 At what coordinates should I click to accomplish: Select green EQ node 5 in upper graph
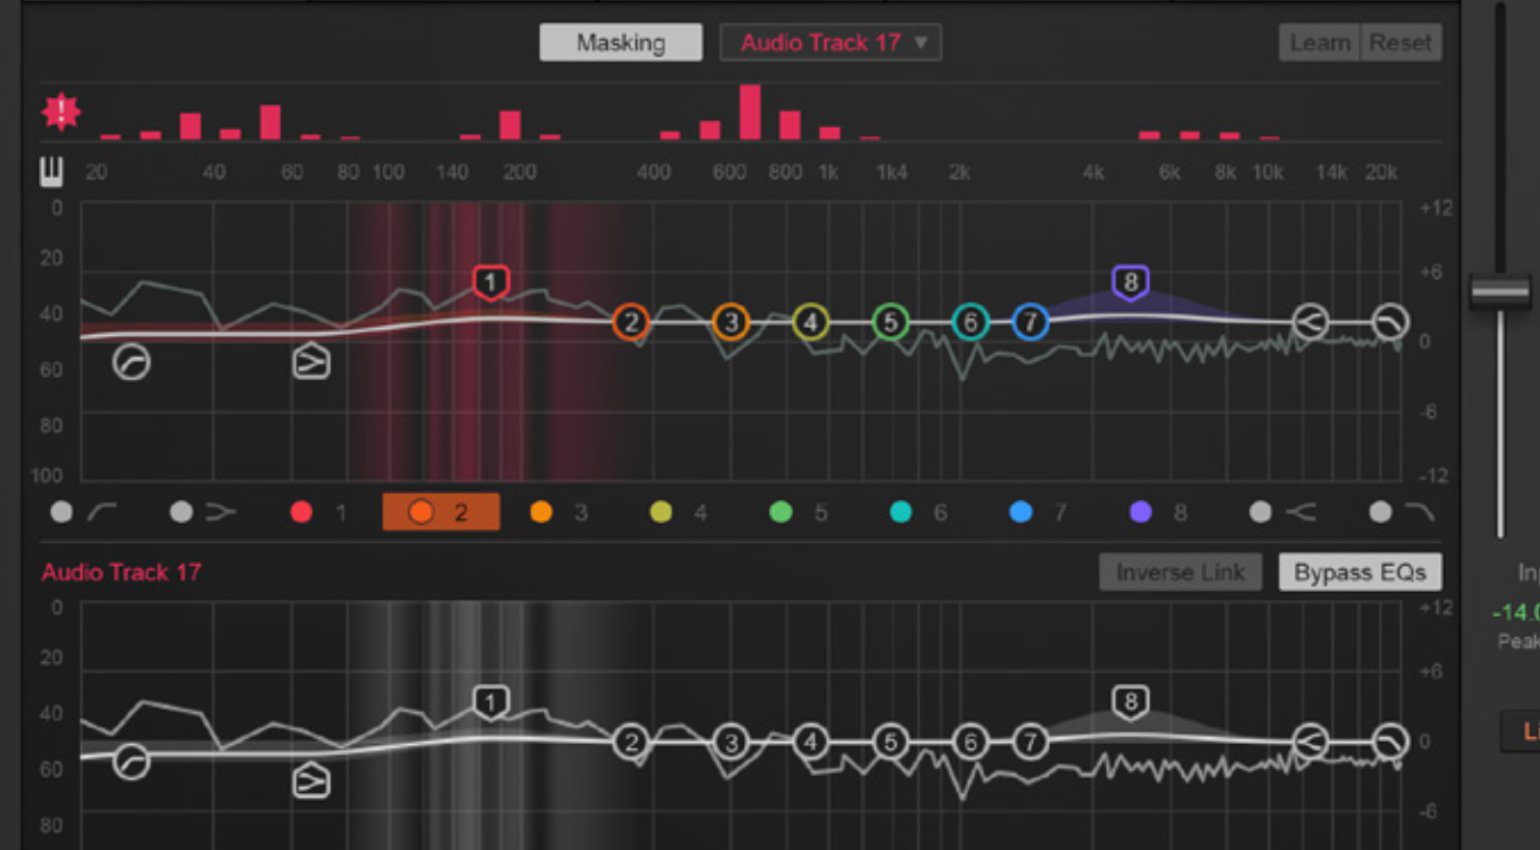(890, 322)
